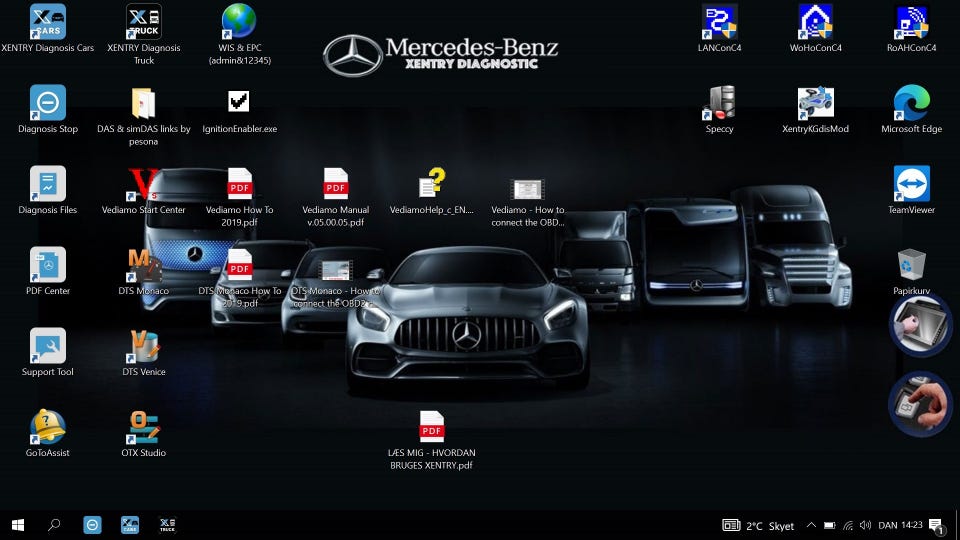Click Diagnosis Stop taskbar icon
Viewport: 960px width, 540px height.
[92, 525]
